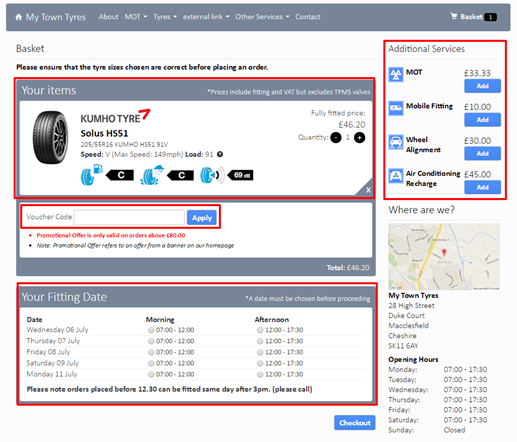Click the fuel rating C label
This screenshot has height=442, width=517.
[120, 175]
